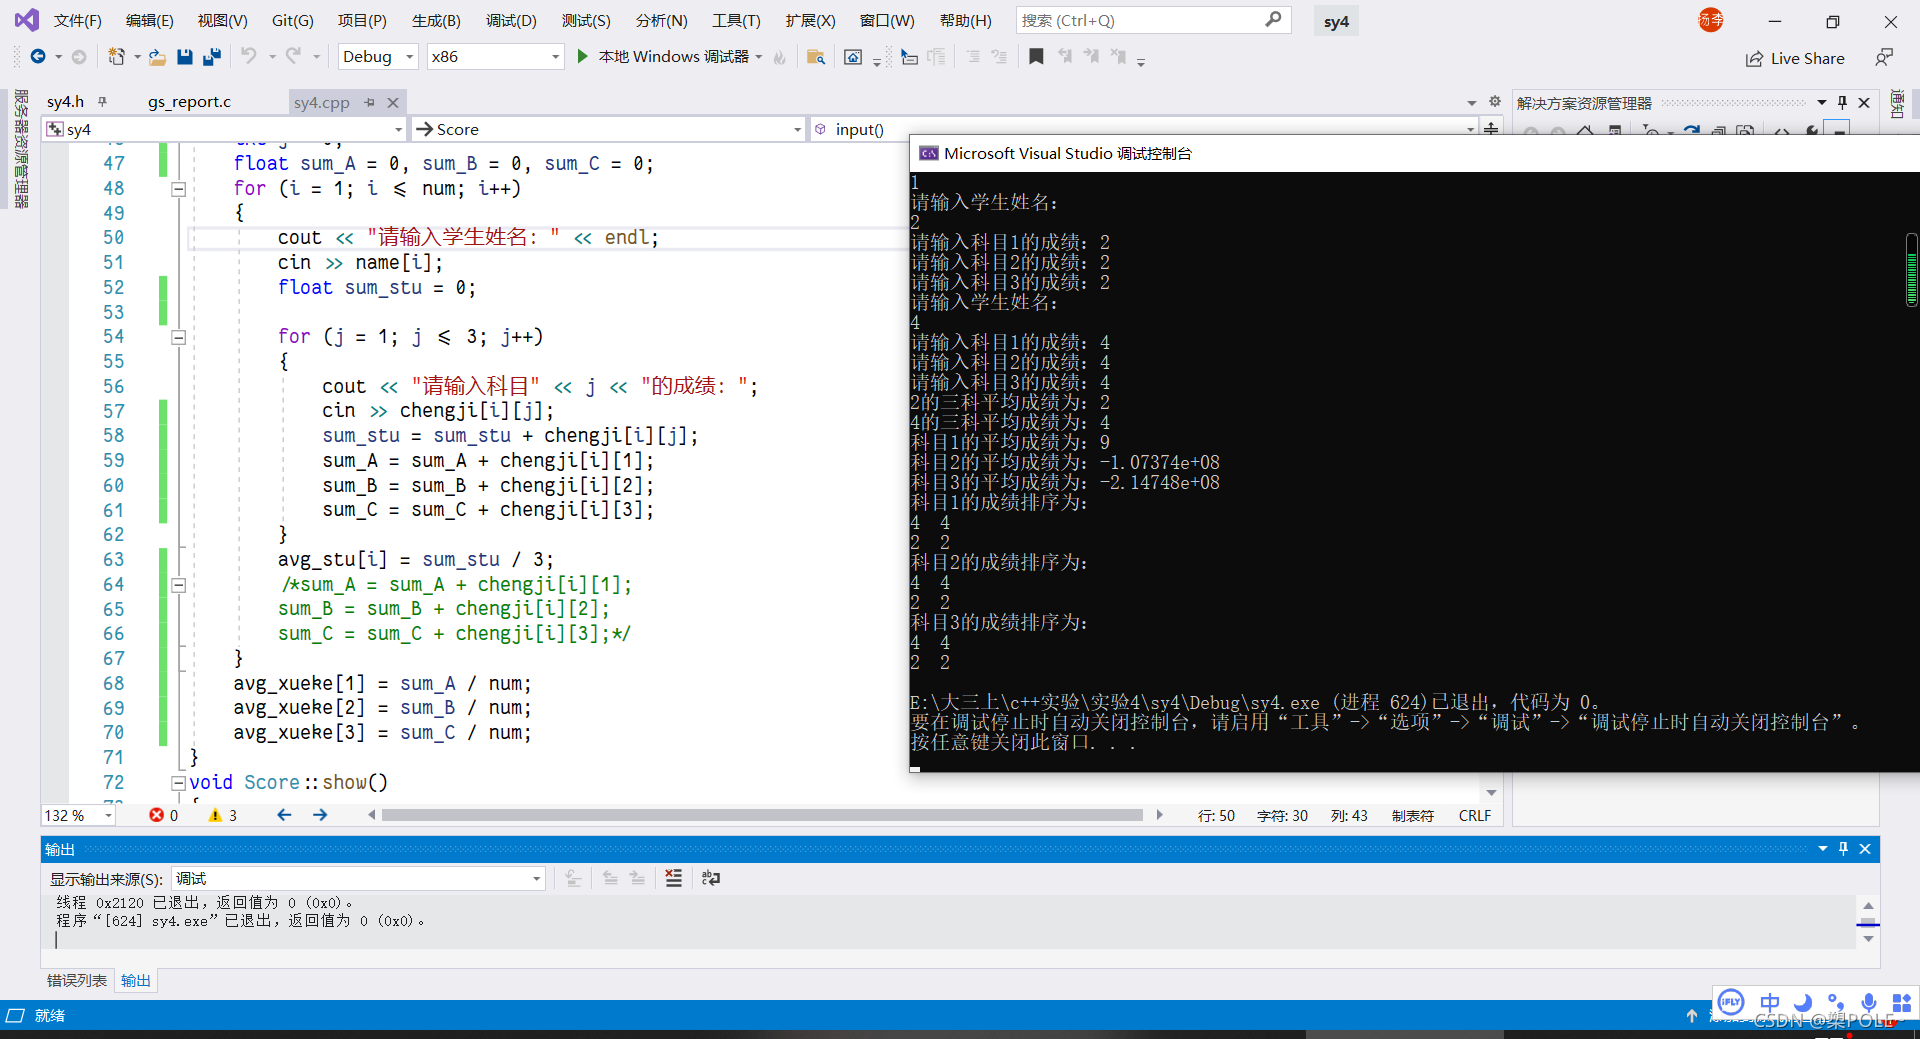Open the 文件(F) menu
The width and height of the screenshot is (1920, 1039).
point(77,20)
